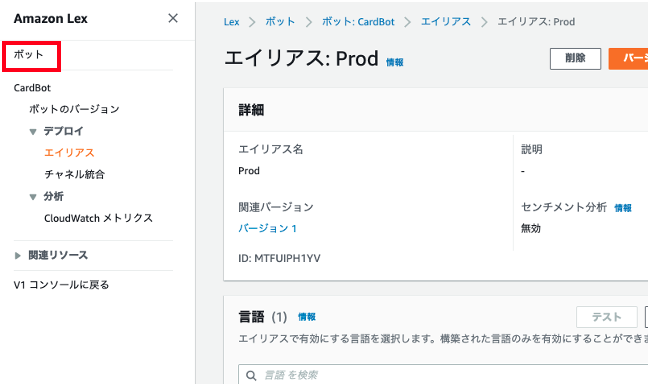
Task: Click V1 コンソールに戻る link
Action: click(61, 285)
